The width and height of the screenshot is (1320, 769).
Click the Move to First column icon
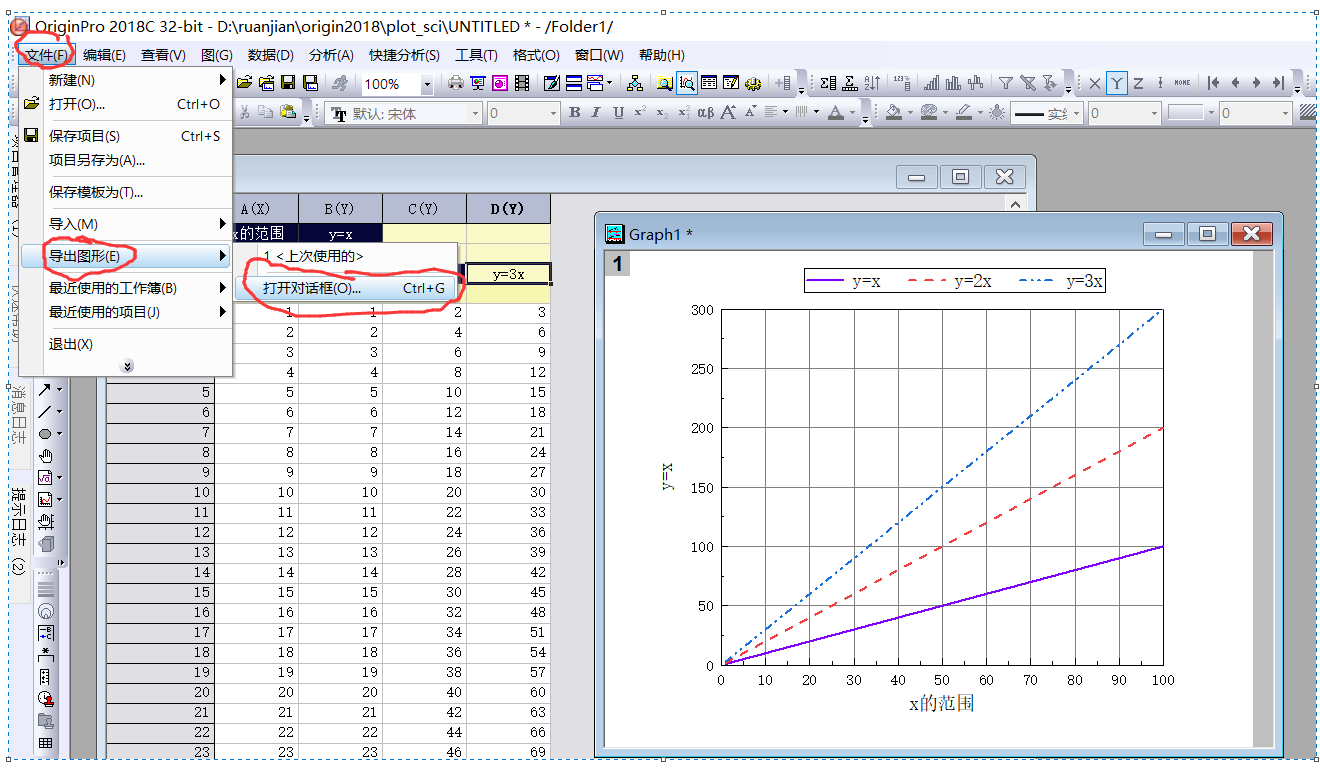[x=1213, y=83]
